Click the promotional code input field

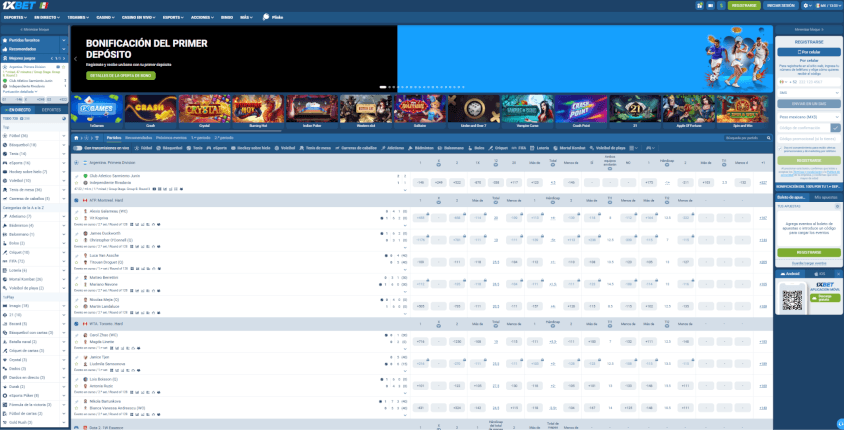(809, 138)
